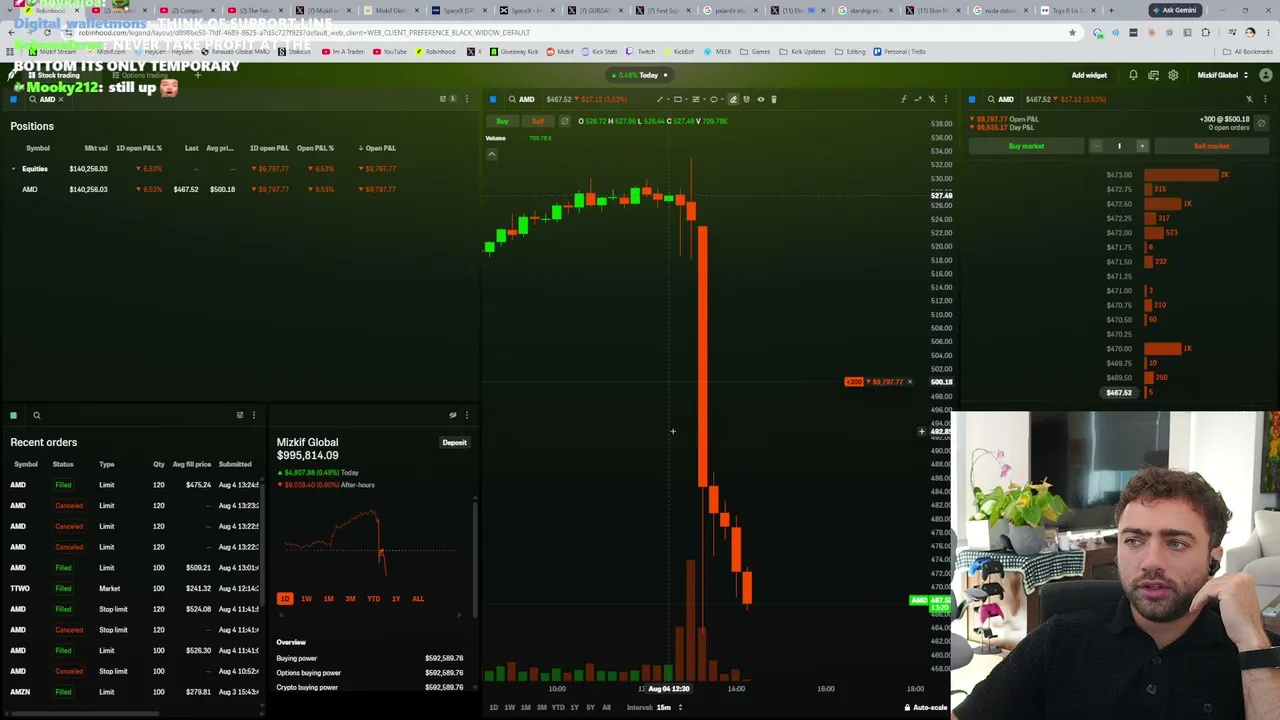Click the AMD symbol search in chart widget
The height and width of the screenshot is (720, 1280).
521,99
